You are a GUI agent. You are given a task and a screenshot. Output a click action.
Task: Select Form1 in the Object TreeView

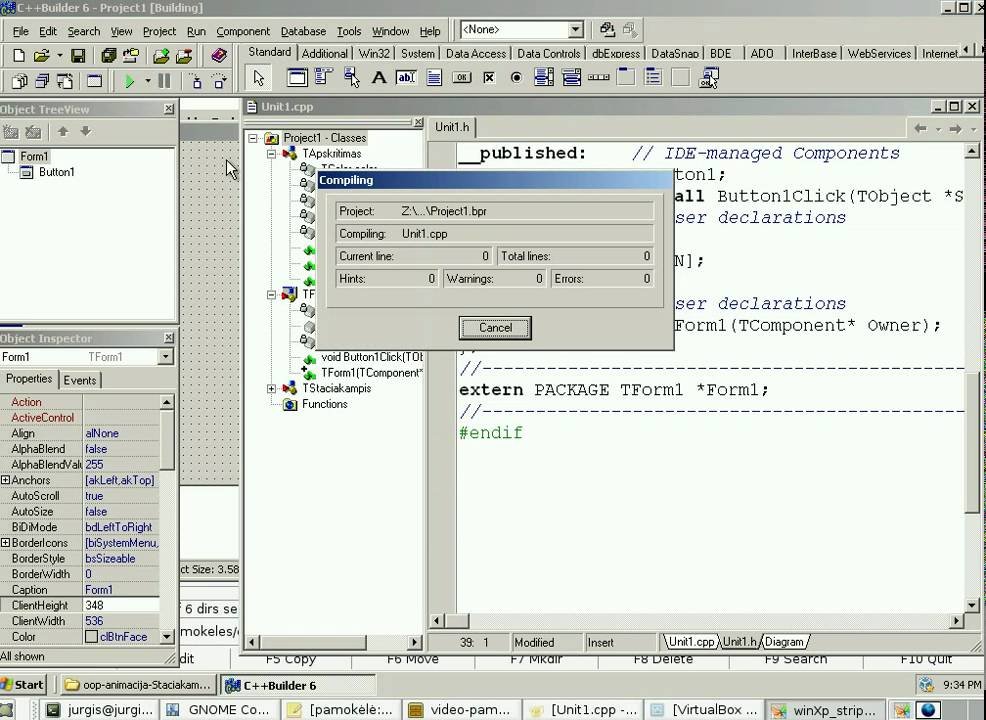pos(34,157)
